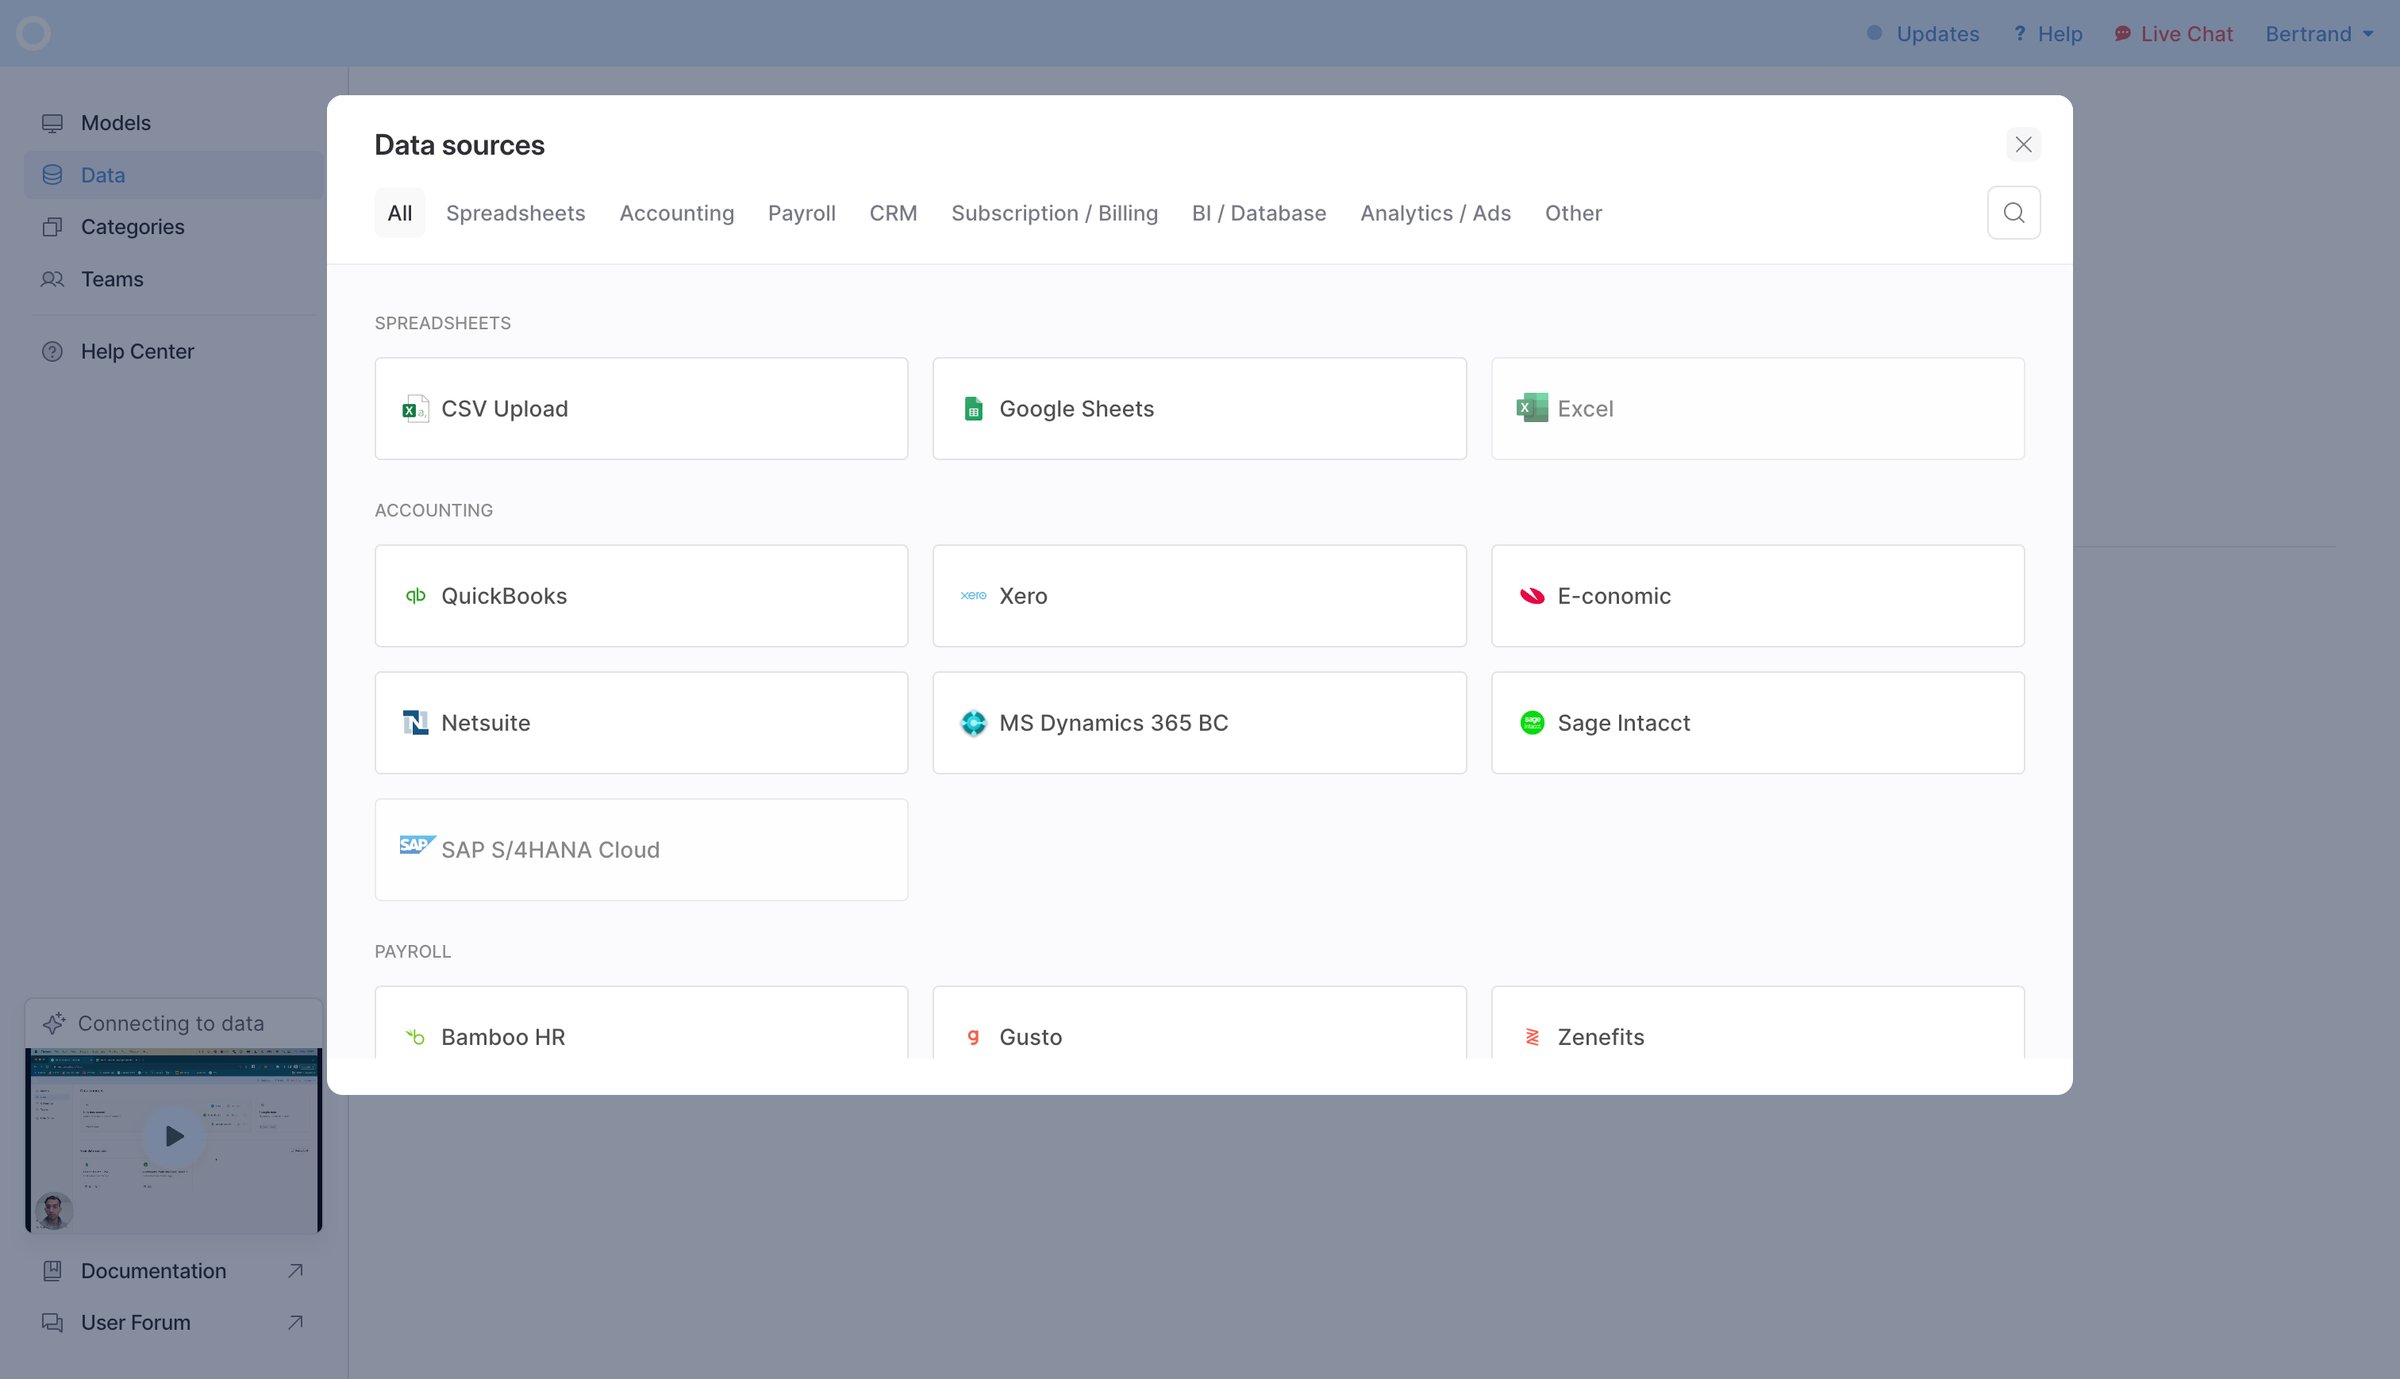Open Teams in the sidebar
Viewport: 2400px width, 1379px height.
[173, 279]
